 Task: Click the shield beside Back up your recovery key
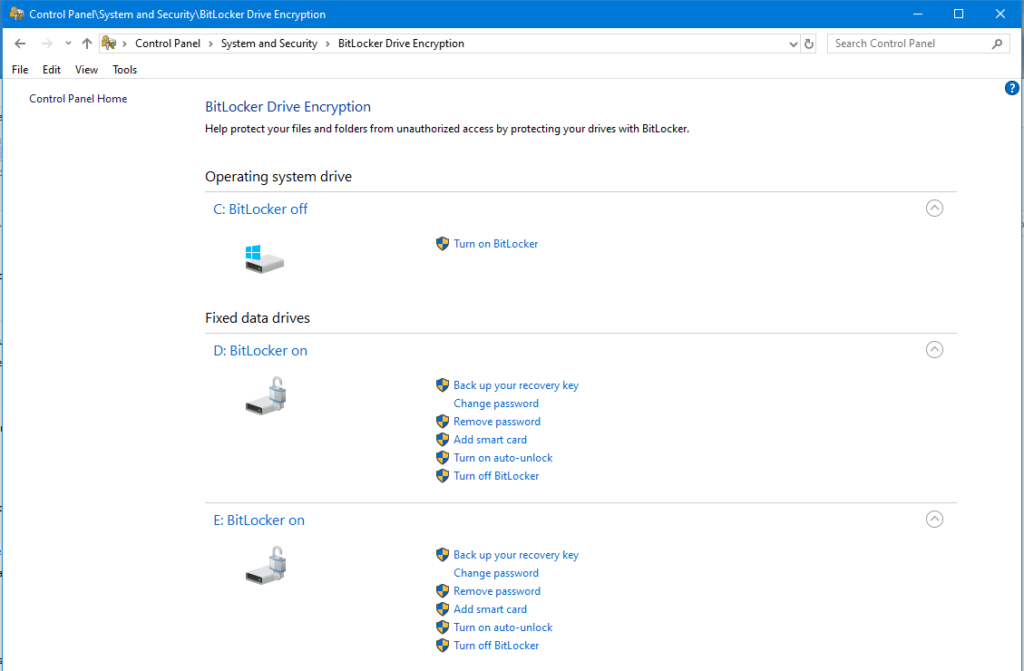pos(442,385)
